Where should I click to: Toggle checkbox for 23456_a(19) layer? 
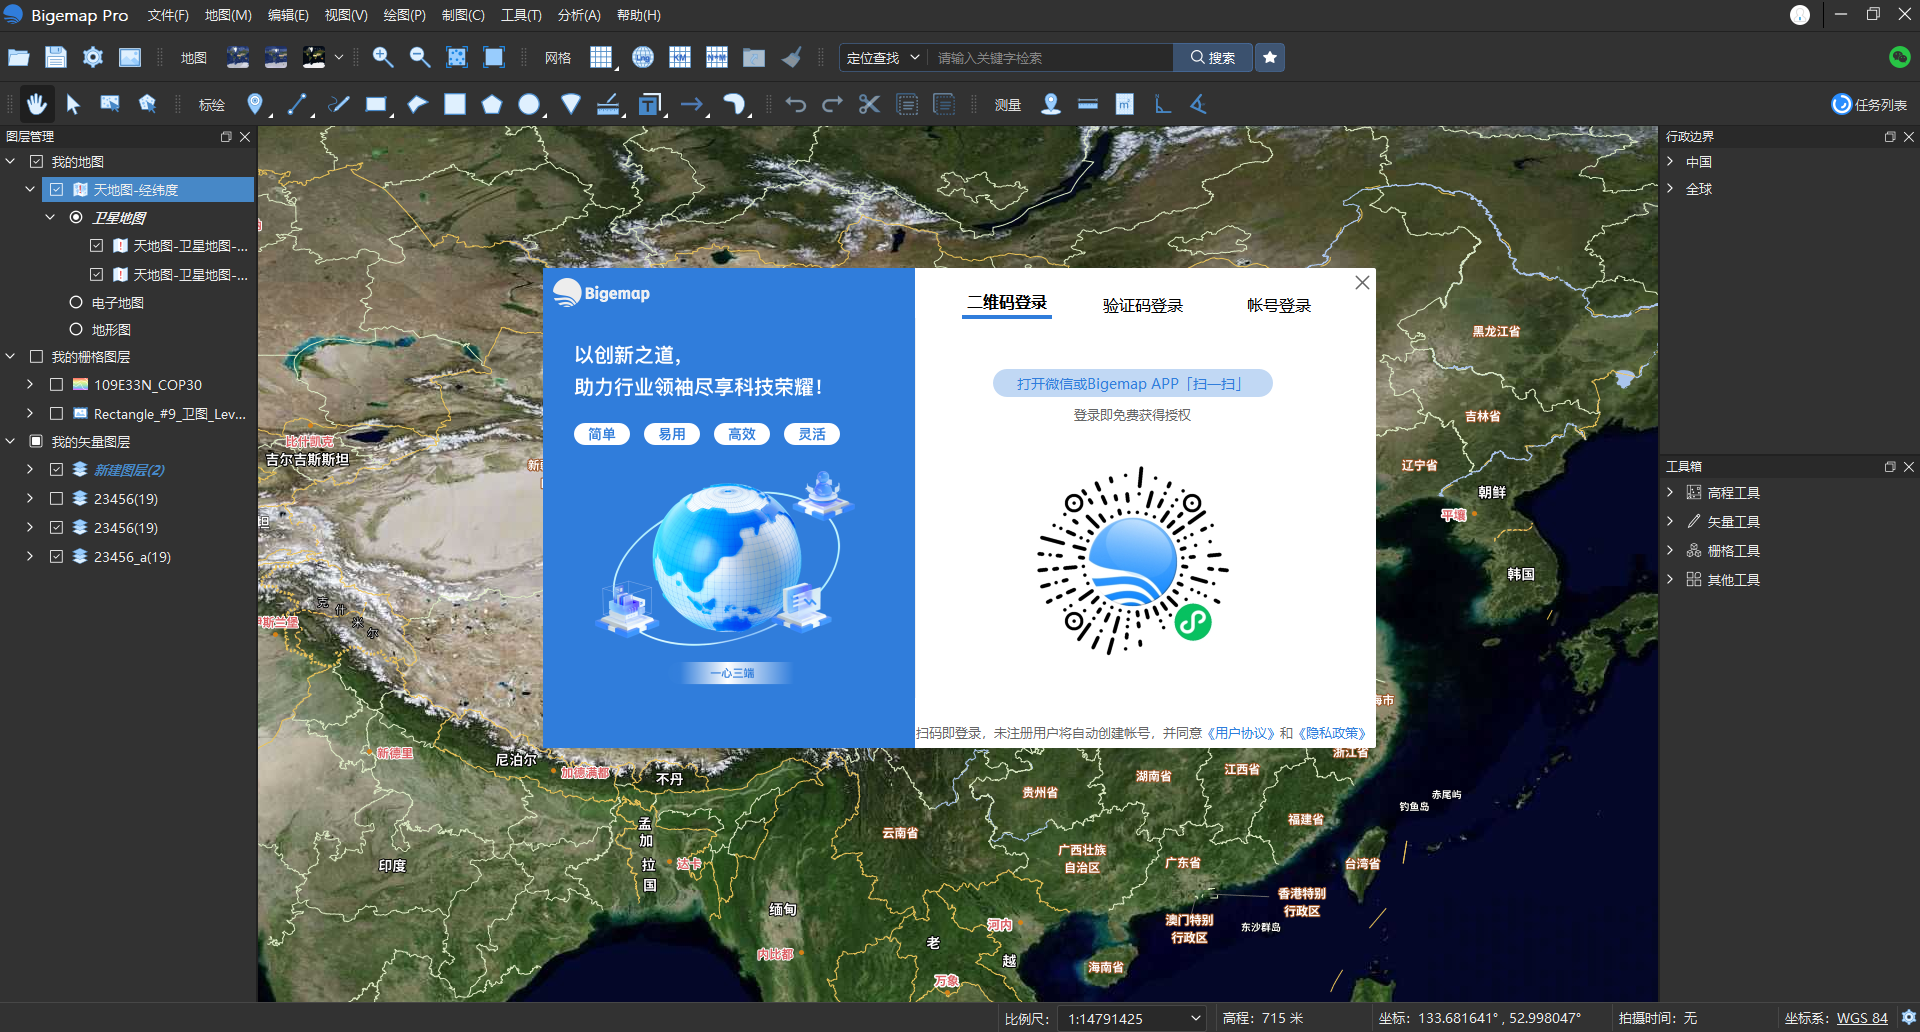(x=57, y=556)
